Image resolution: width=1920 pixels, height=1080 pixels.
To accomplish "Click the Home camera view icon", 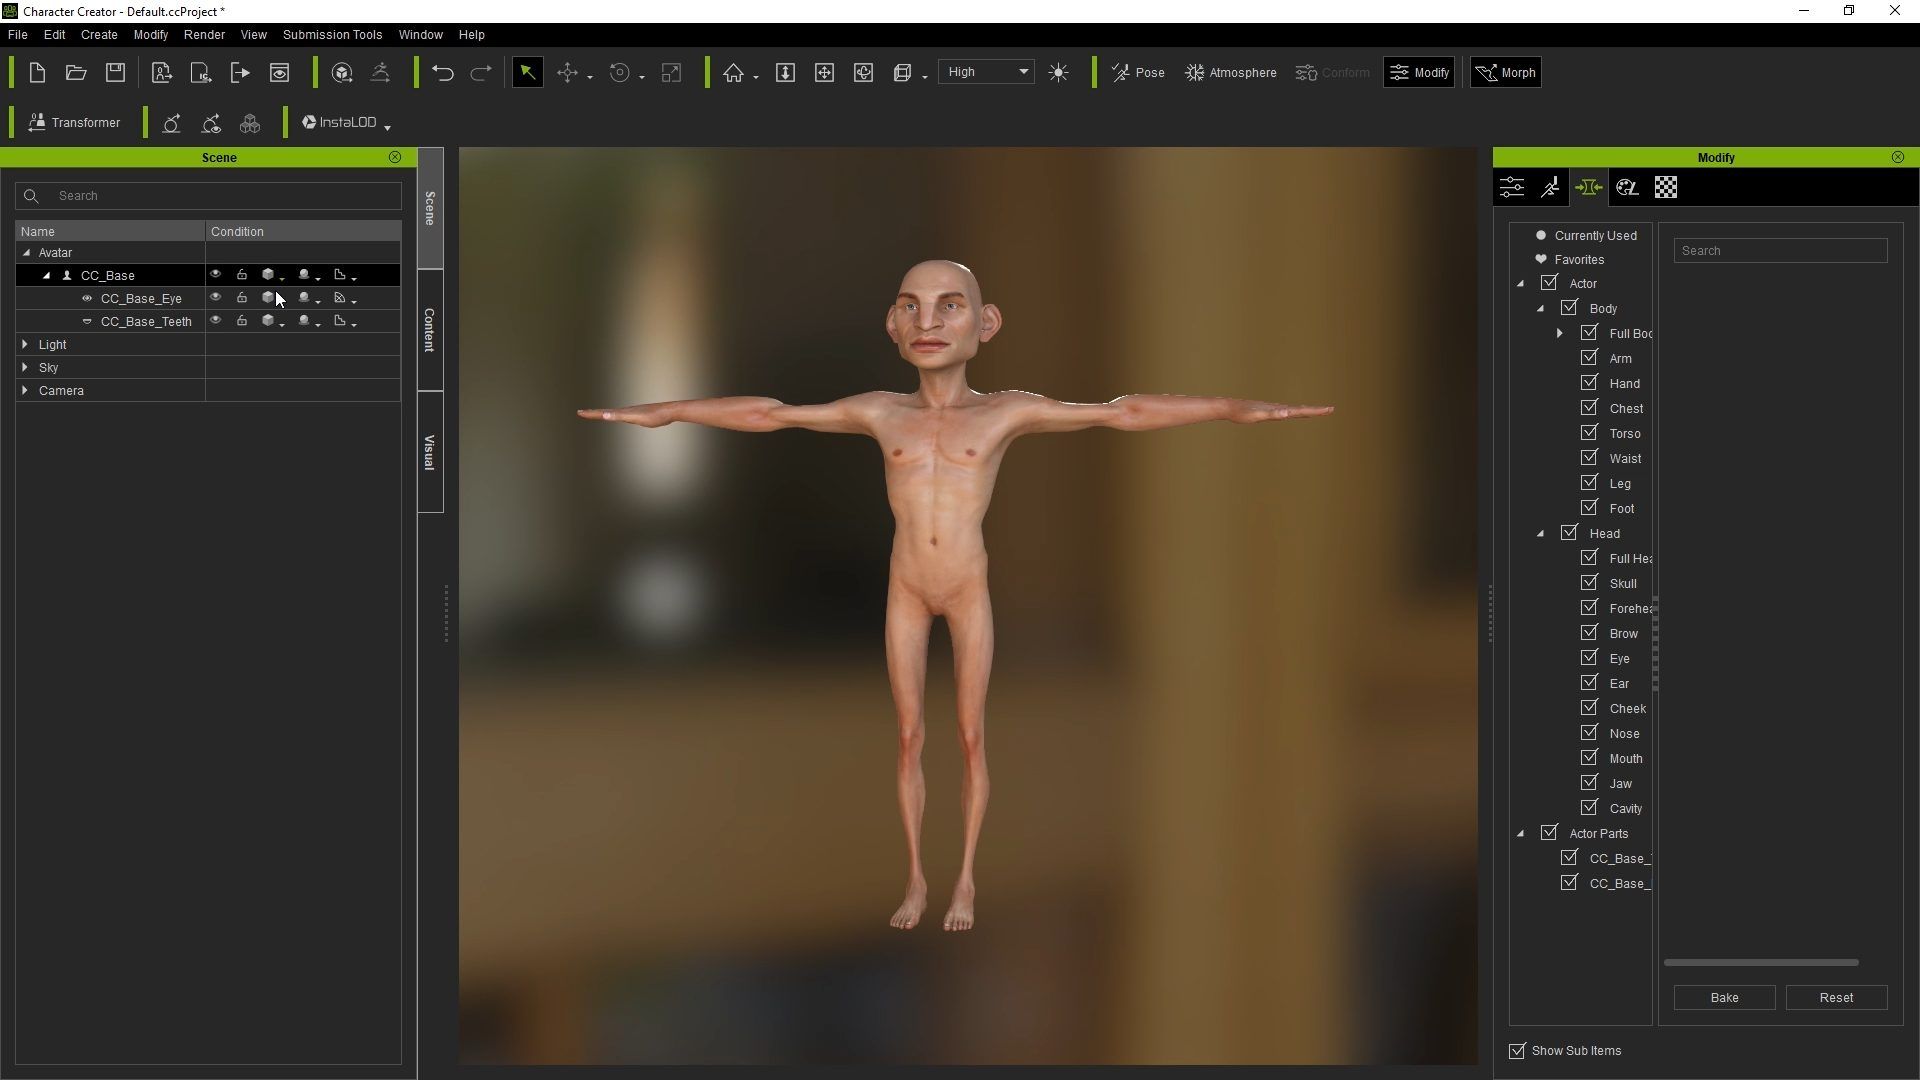I will [734, 73].
